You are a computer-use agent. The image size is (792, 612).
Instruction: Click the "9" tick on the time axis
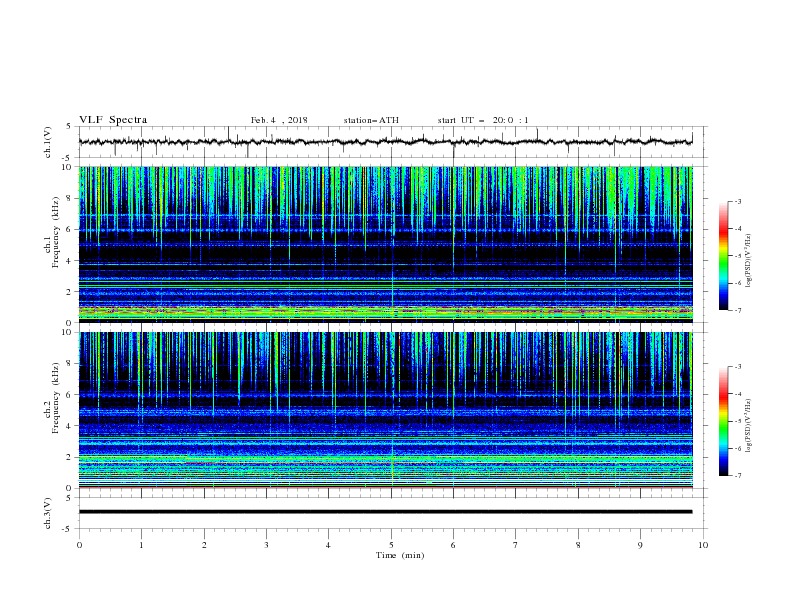coord(640,545)
